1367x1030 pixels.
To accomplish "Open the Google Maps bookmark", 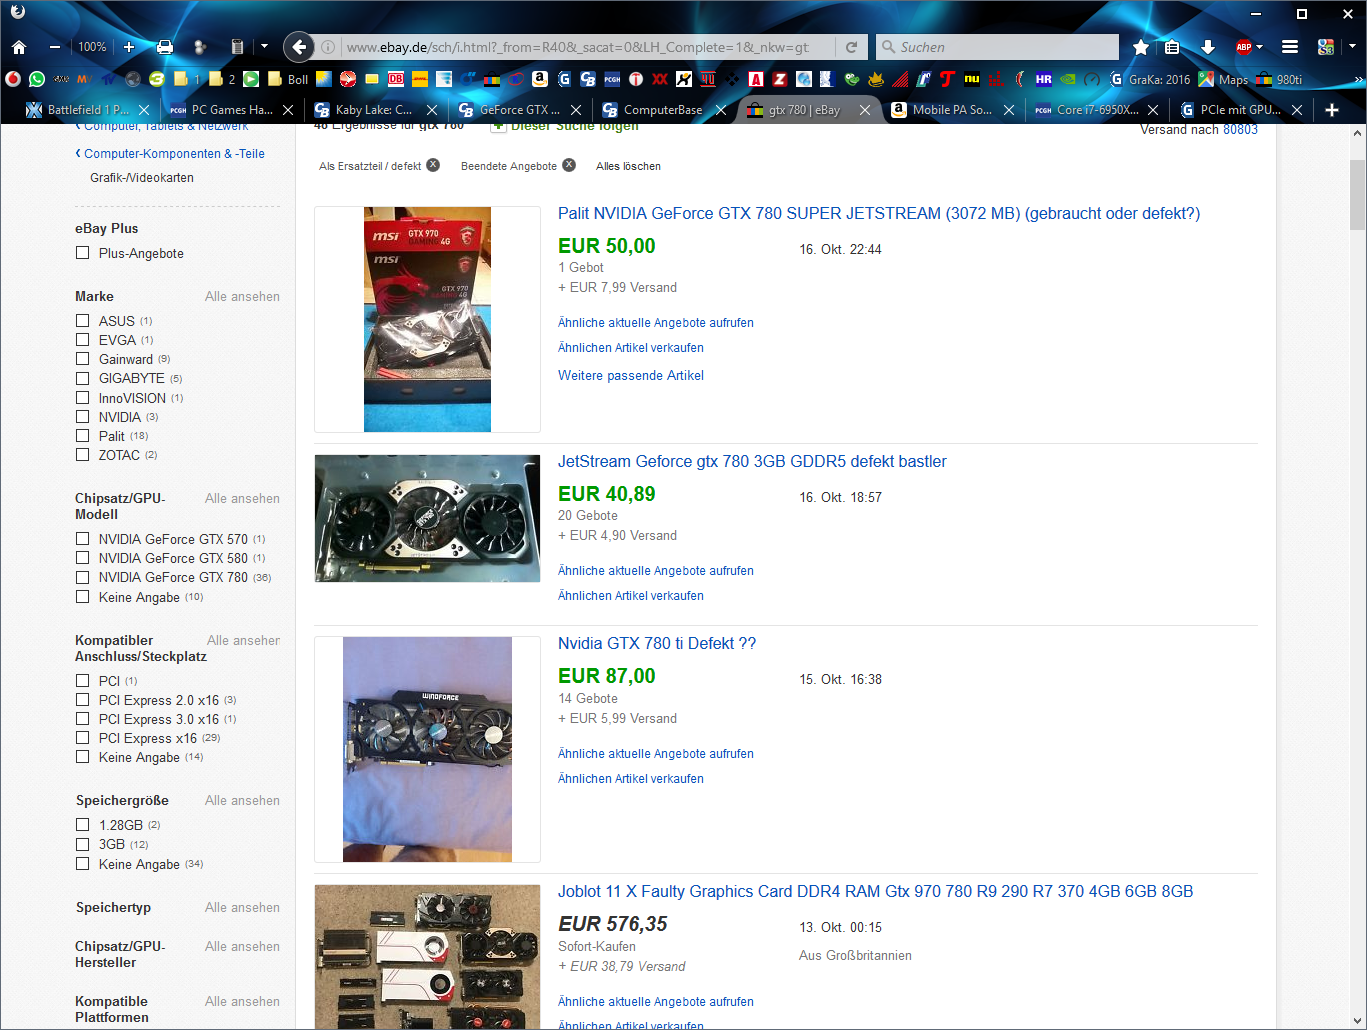I will [1224, 79].
